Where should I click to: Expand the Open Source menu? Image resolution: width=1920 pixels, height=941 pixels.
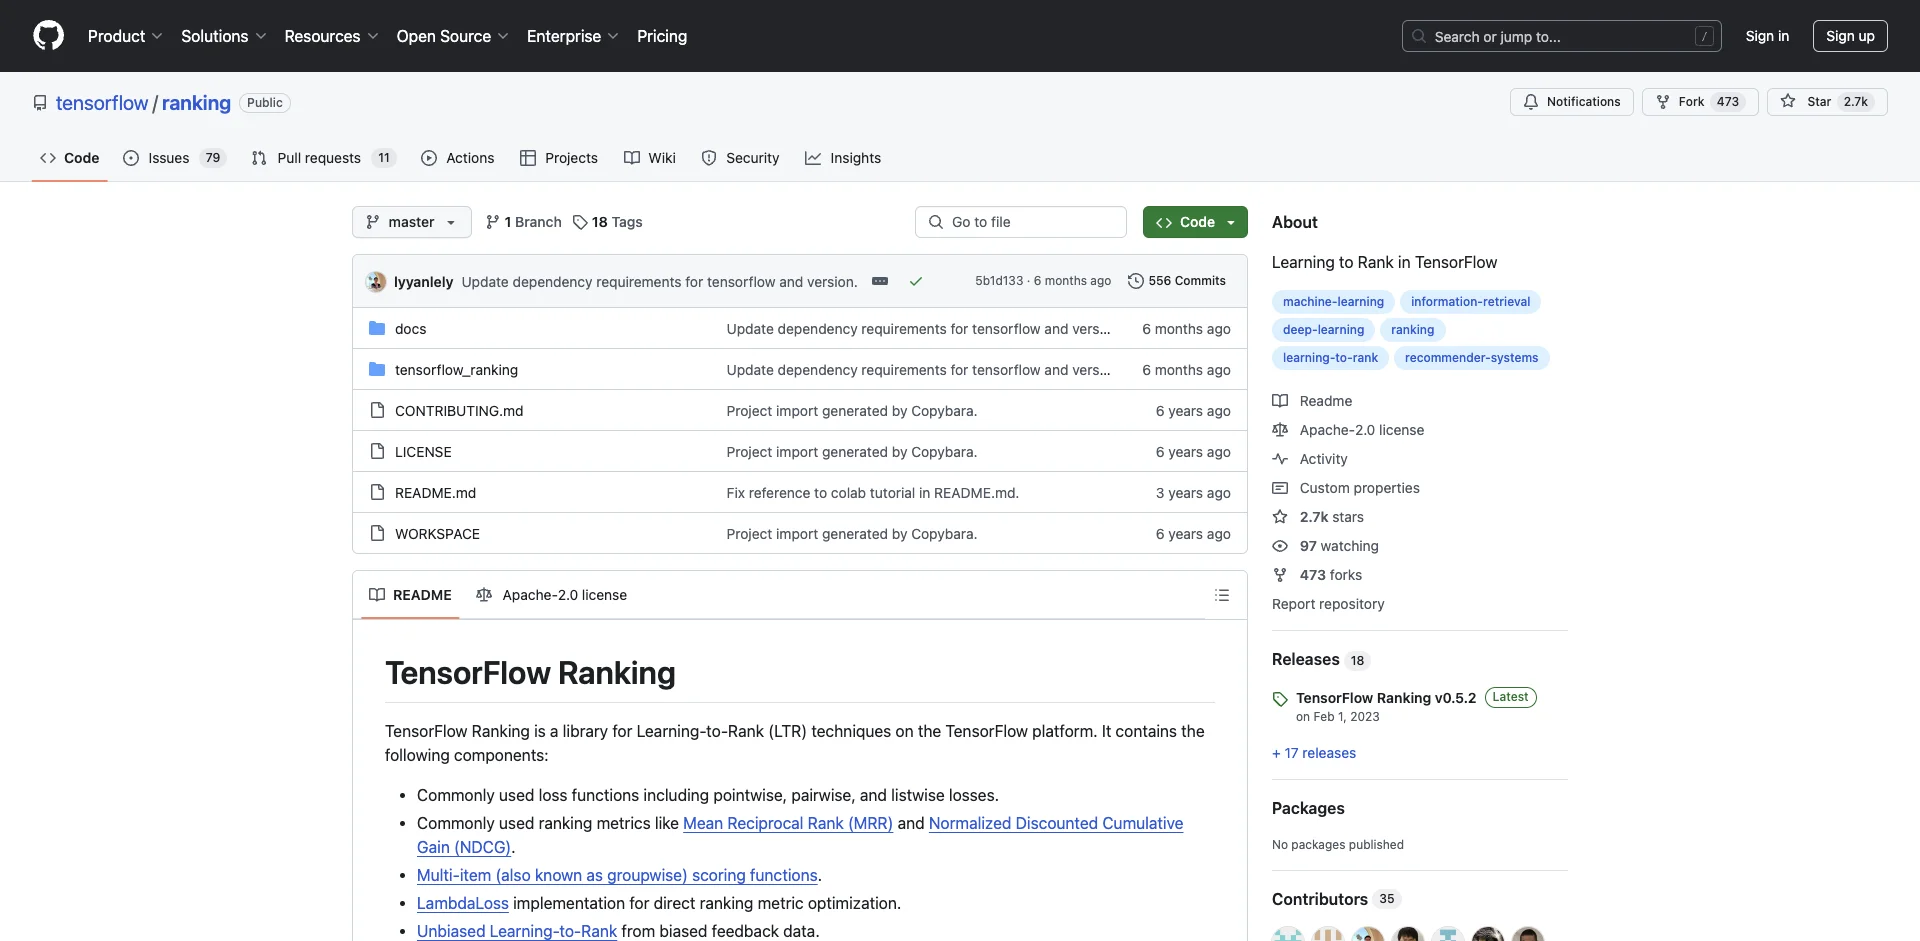(452, 36)
